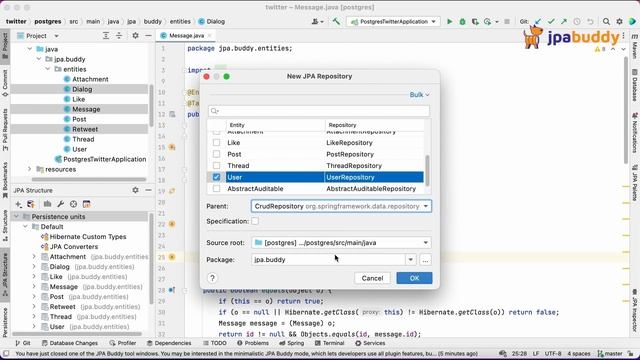The width and height of the screenshot is (640, 360).
Task: Select PostgresTwitterApplication in Project tree
Action: click(x=100, y=159)
